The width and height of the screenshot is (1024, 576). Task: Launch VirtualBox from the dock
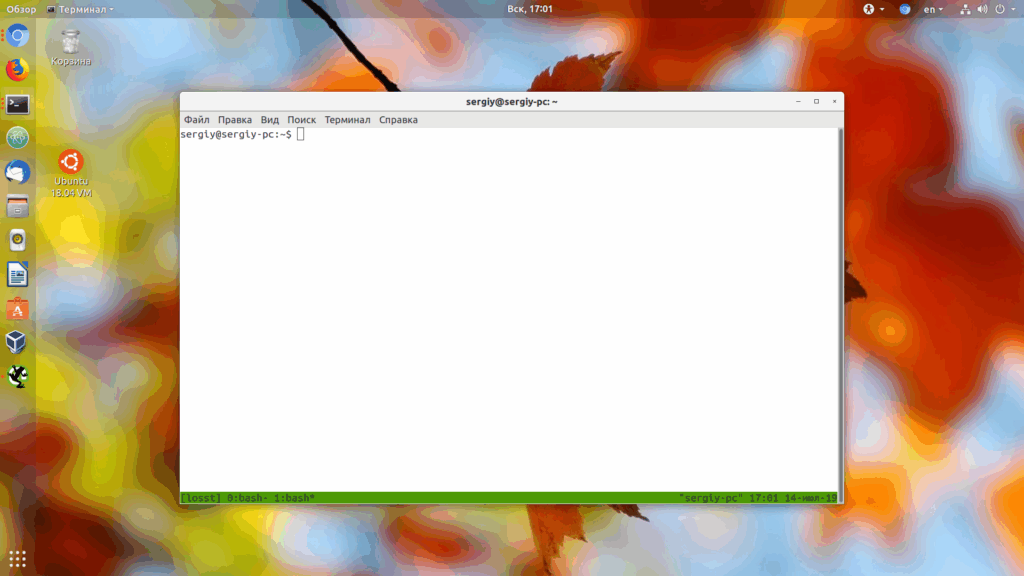pos(18,342)
